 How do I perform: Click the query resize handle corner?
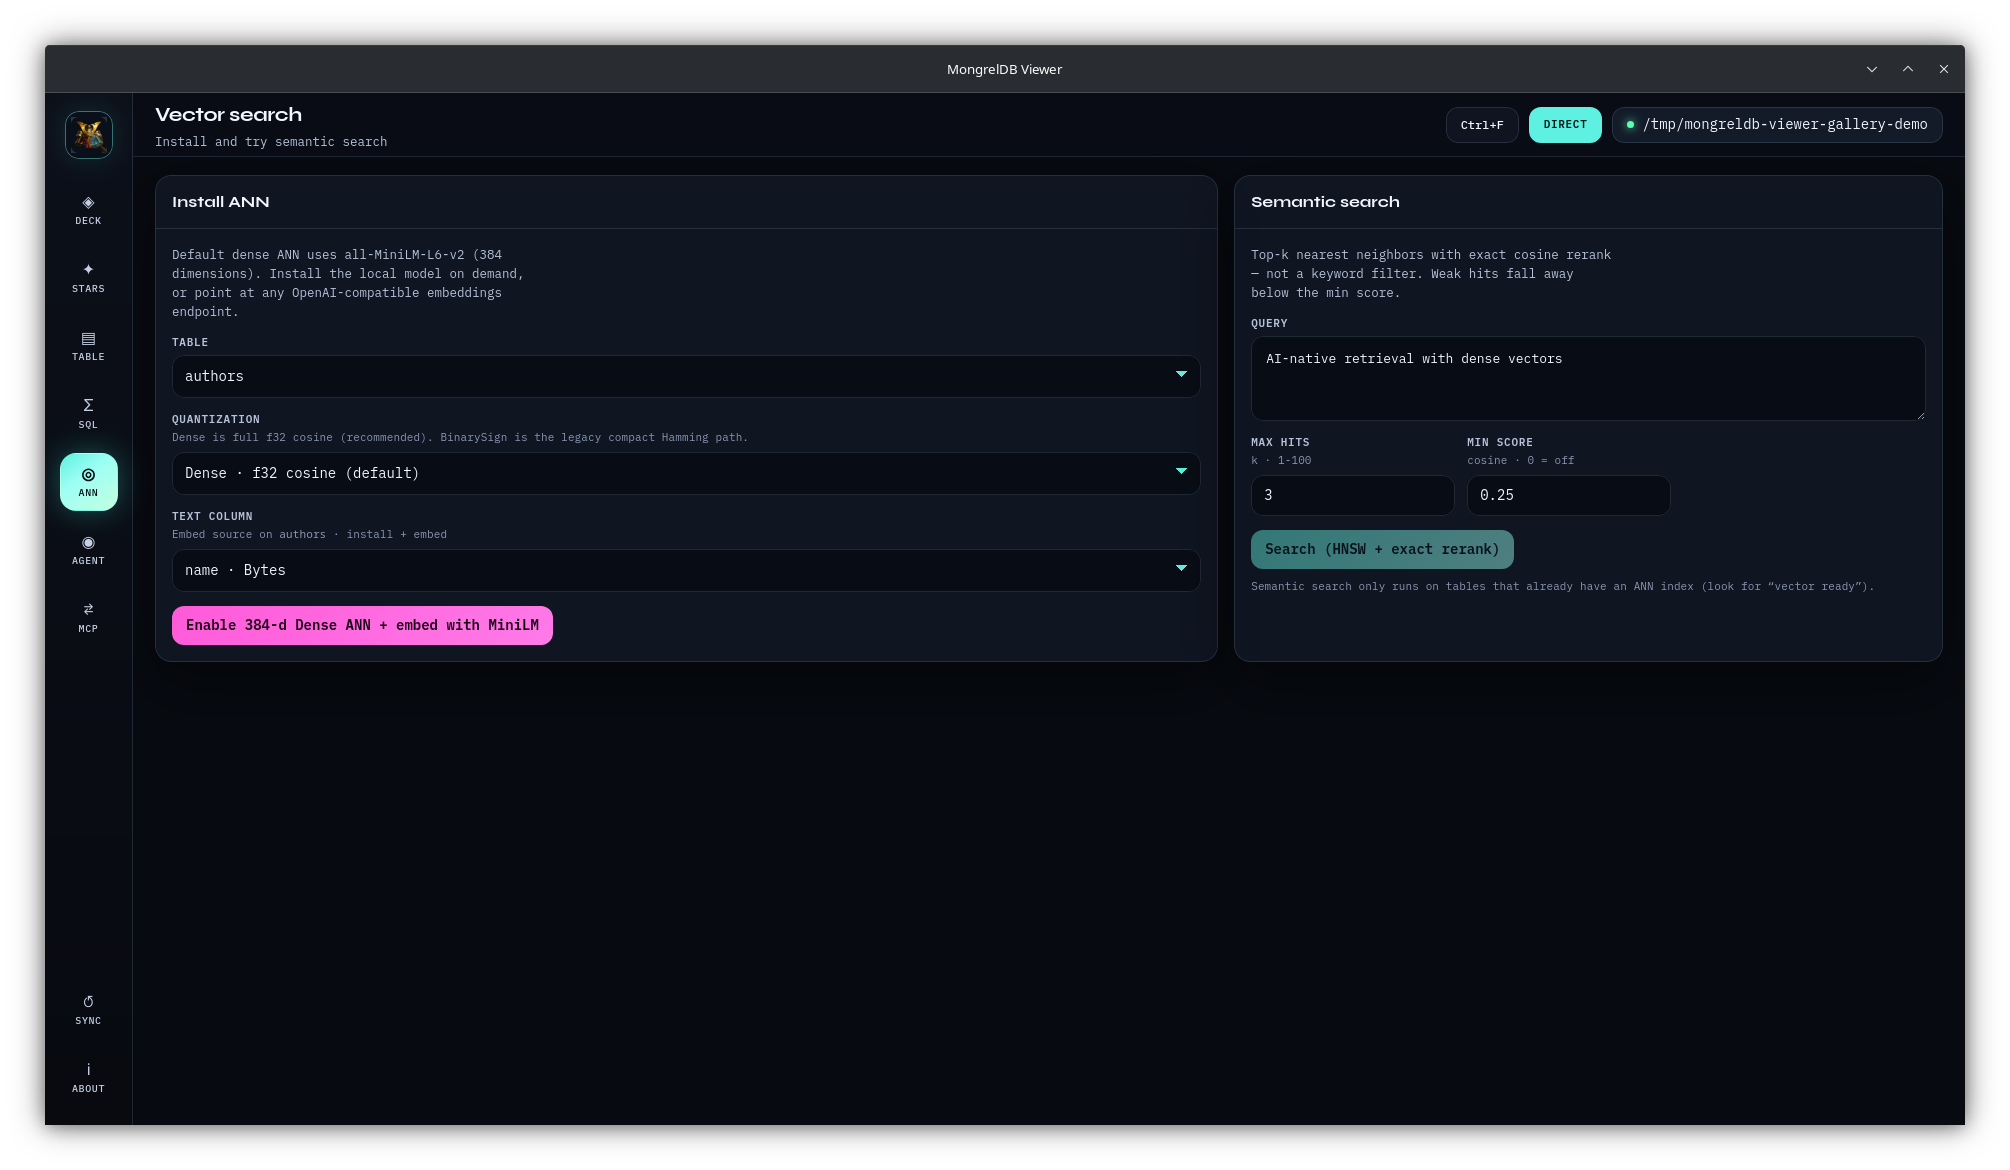coord(1919,414)
